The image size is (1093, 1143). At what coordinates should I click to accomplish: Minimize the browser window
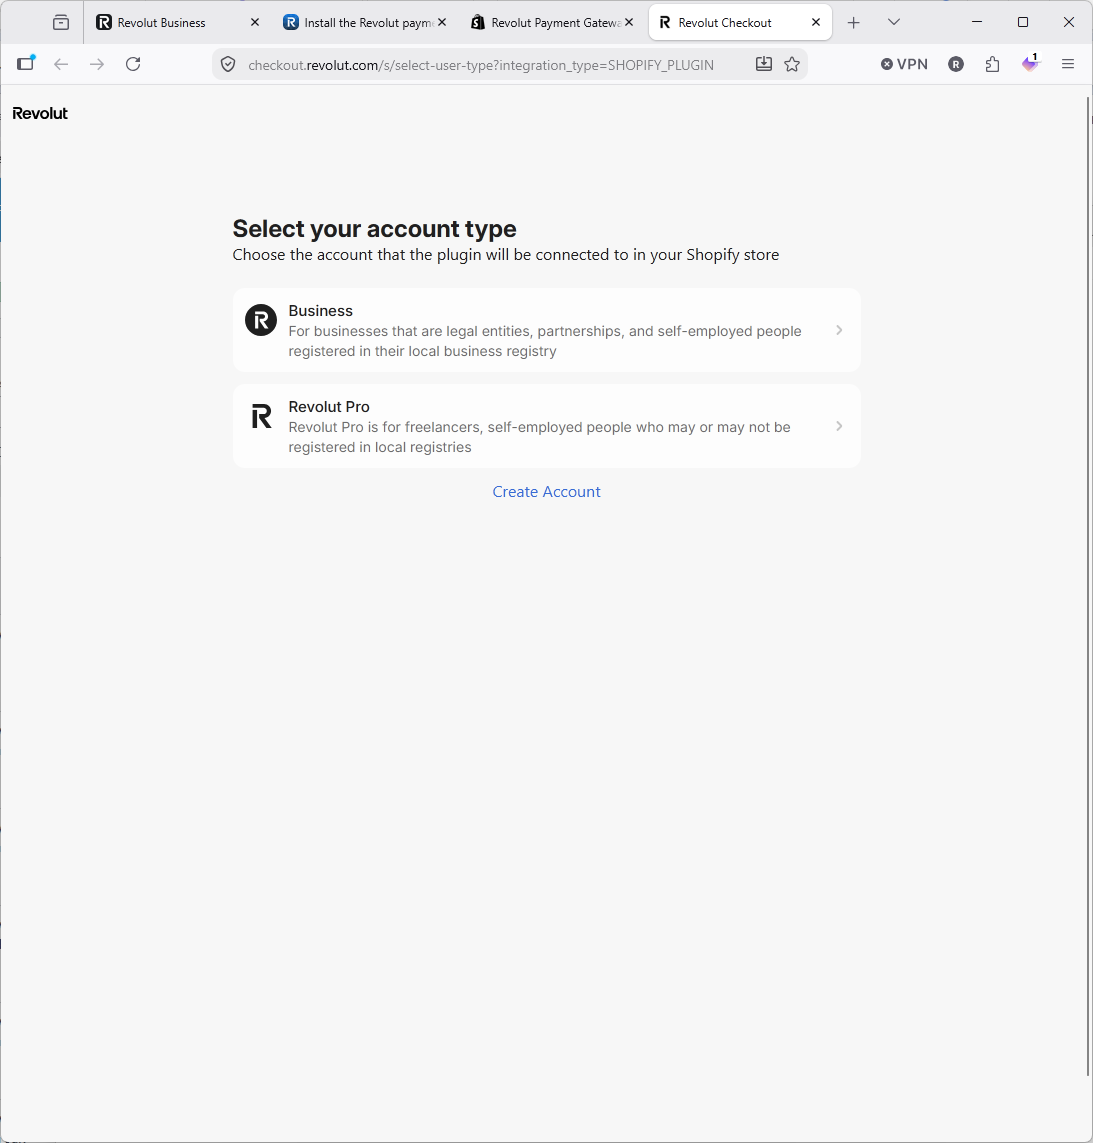pos(977,23)
